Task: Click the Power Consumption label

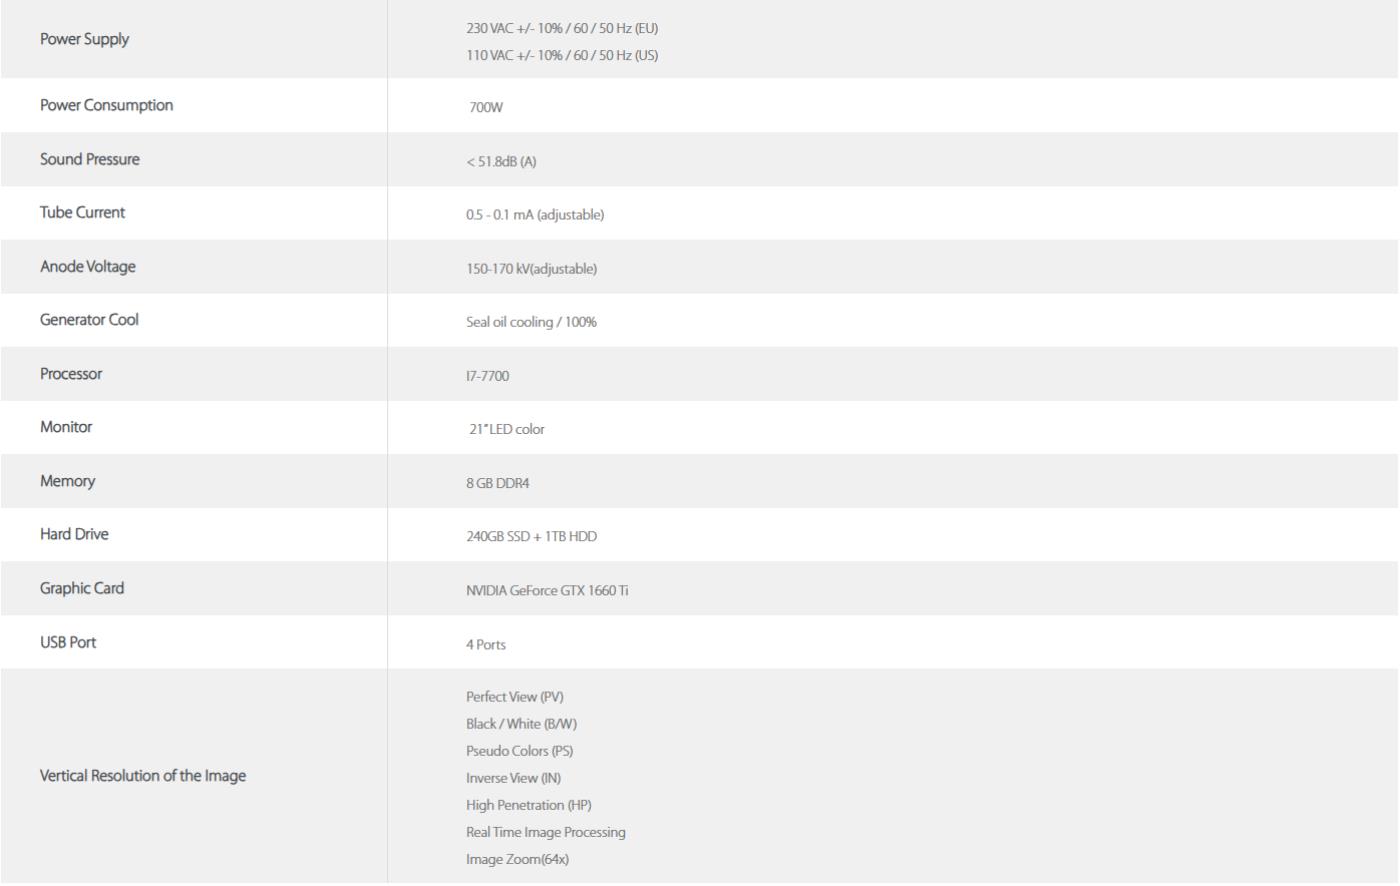Action: click(x=106, y=105)
